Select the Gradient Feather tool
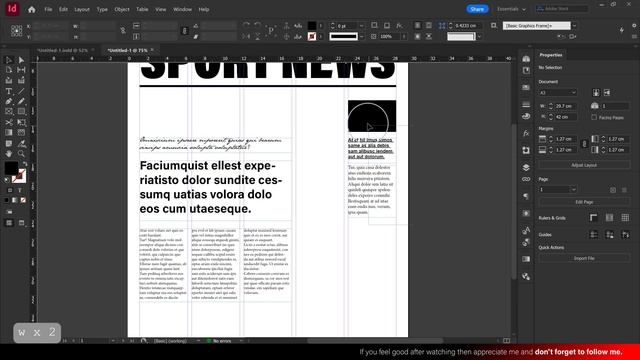This screenshot has width=640, height=360. [x=21, y=132]
